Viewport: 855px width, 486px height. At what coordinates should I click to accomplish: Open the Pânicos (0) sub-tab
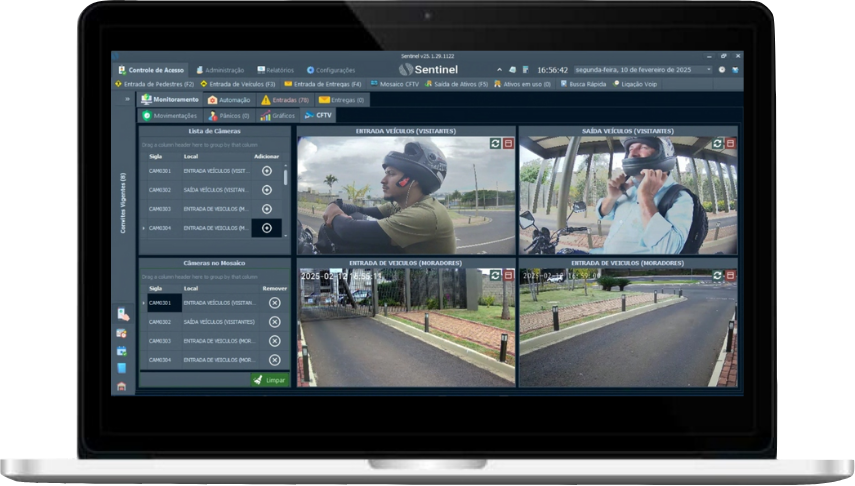[x=228, y=116]
